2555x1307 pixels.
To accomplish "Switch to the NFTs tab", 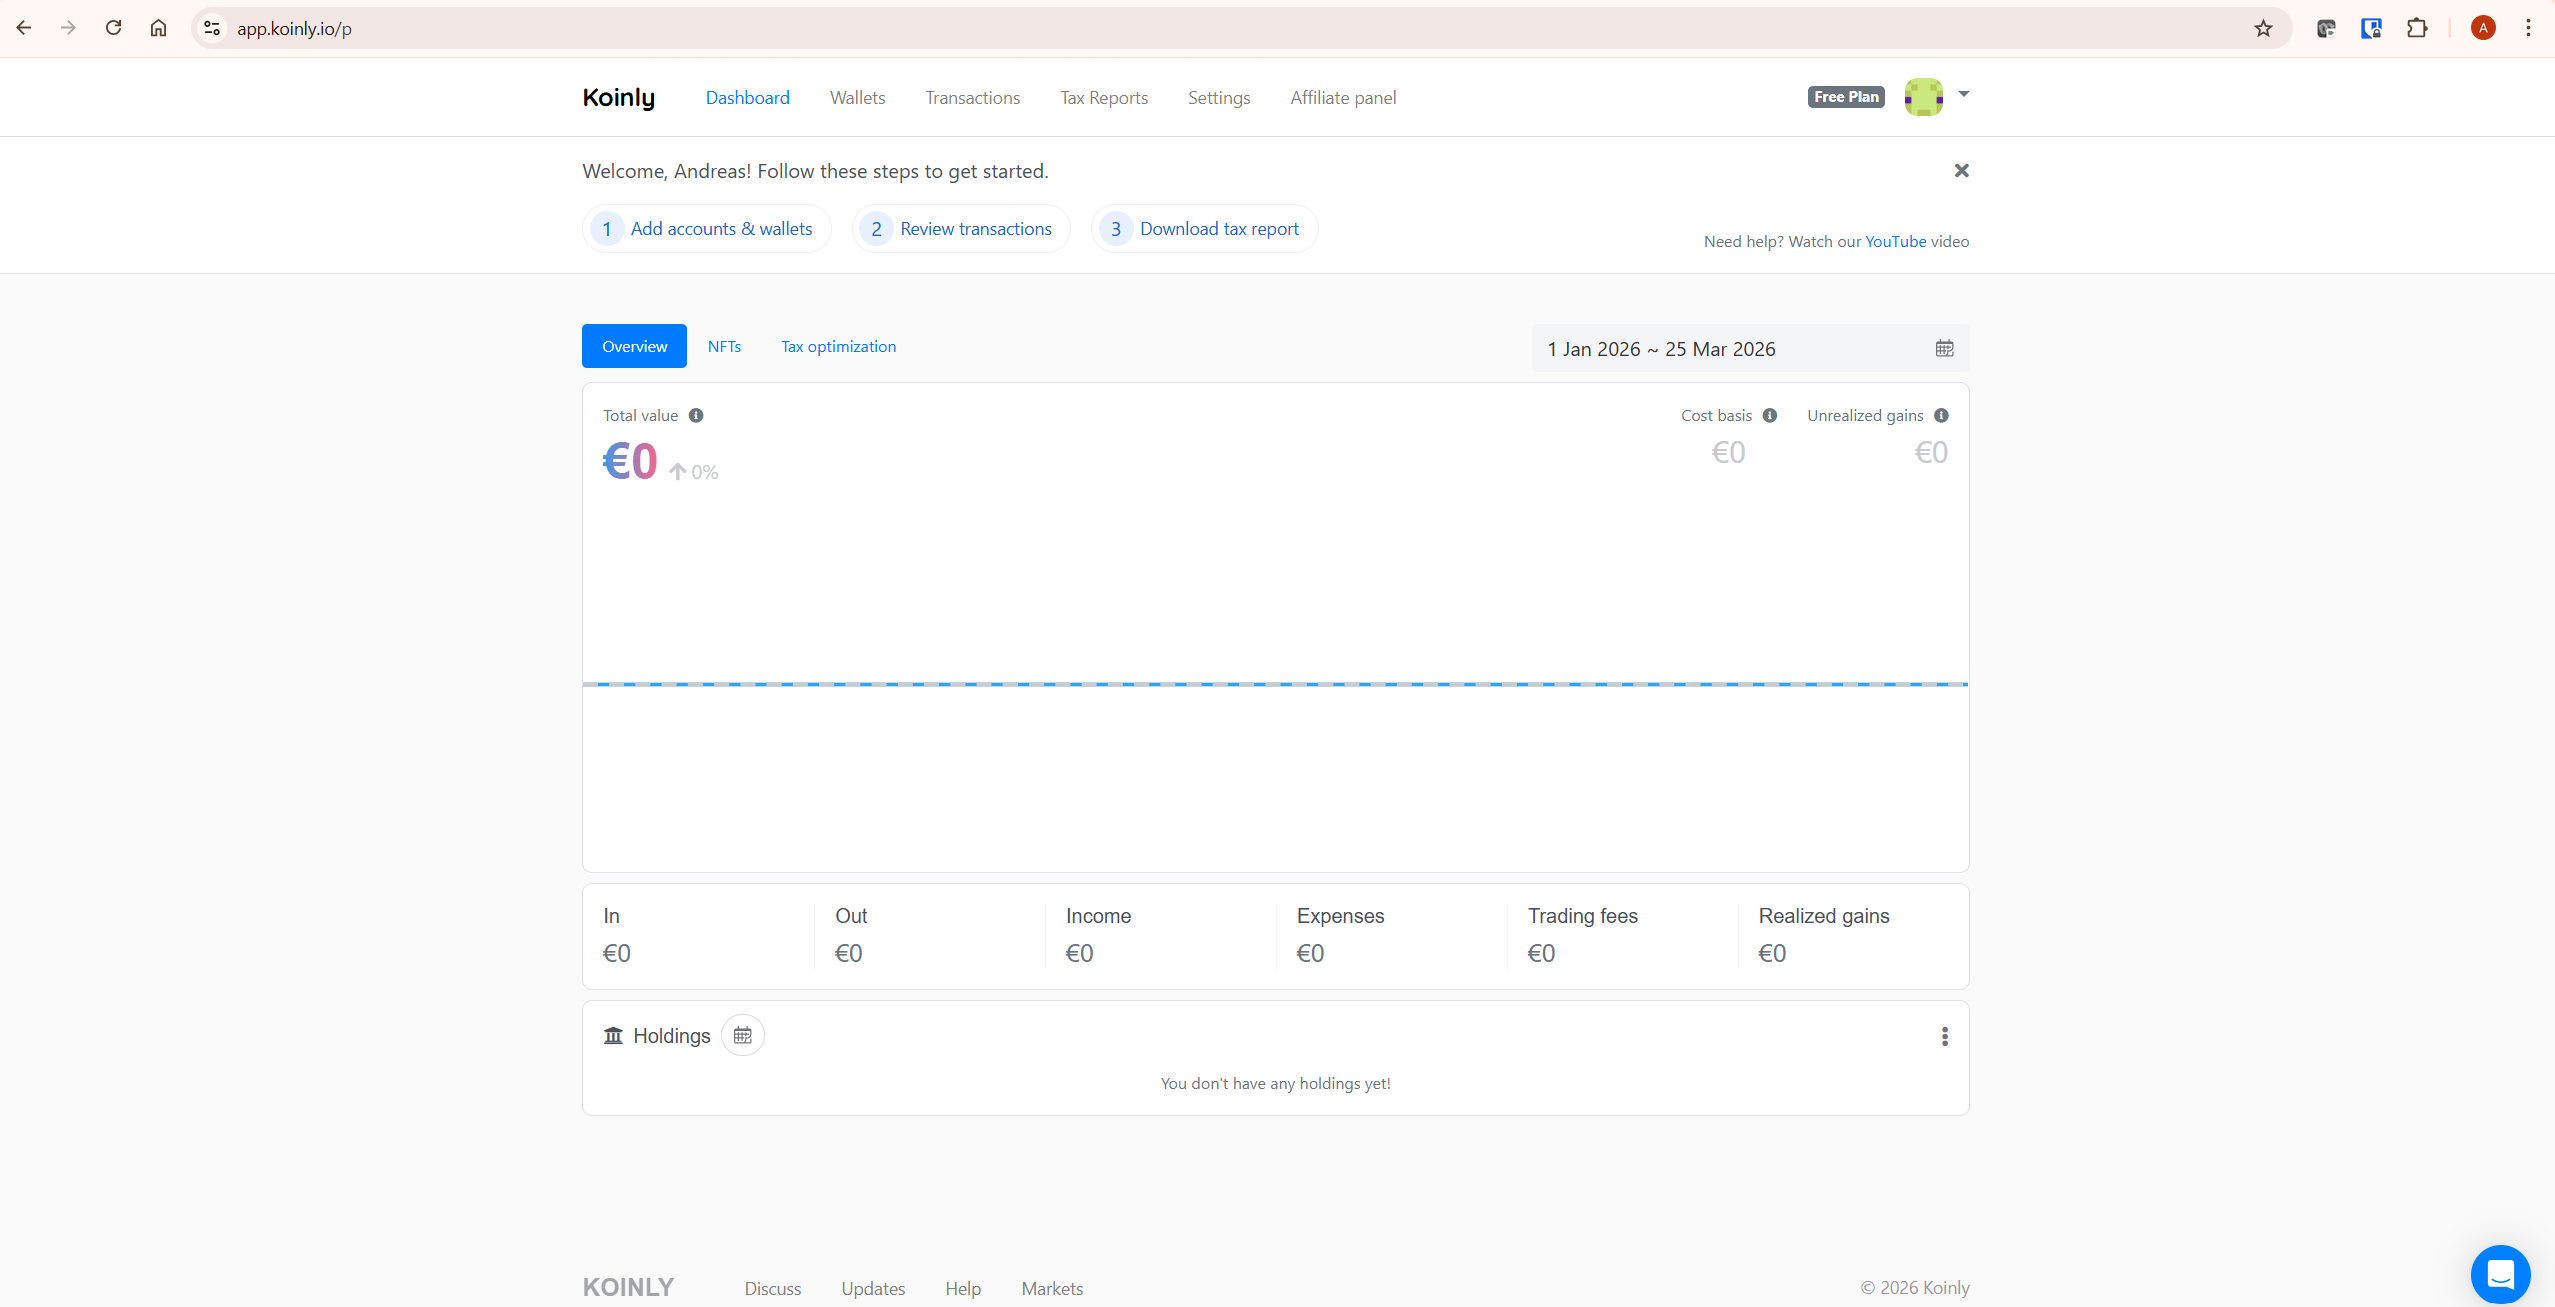I will coord(724,346).
